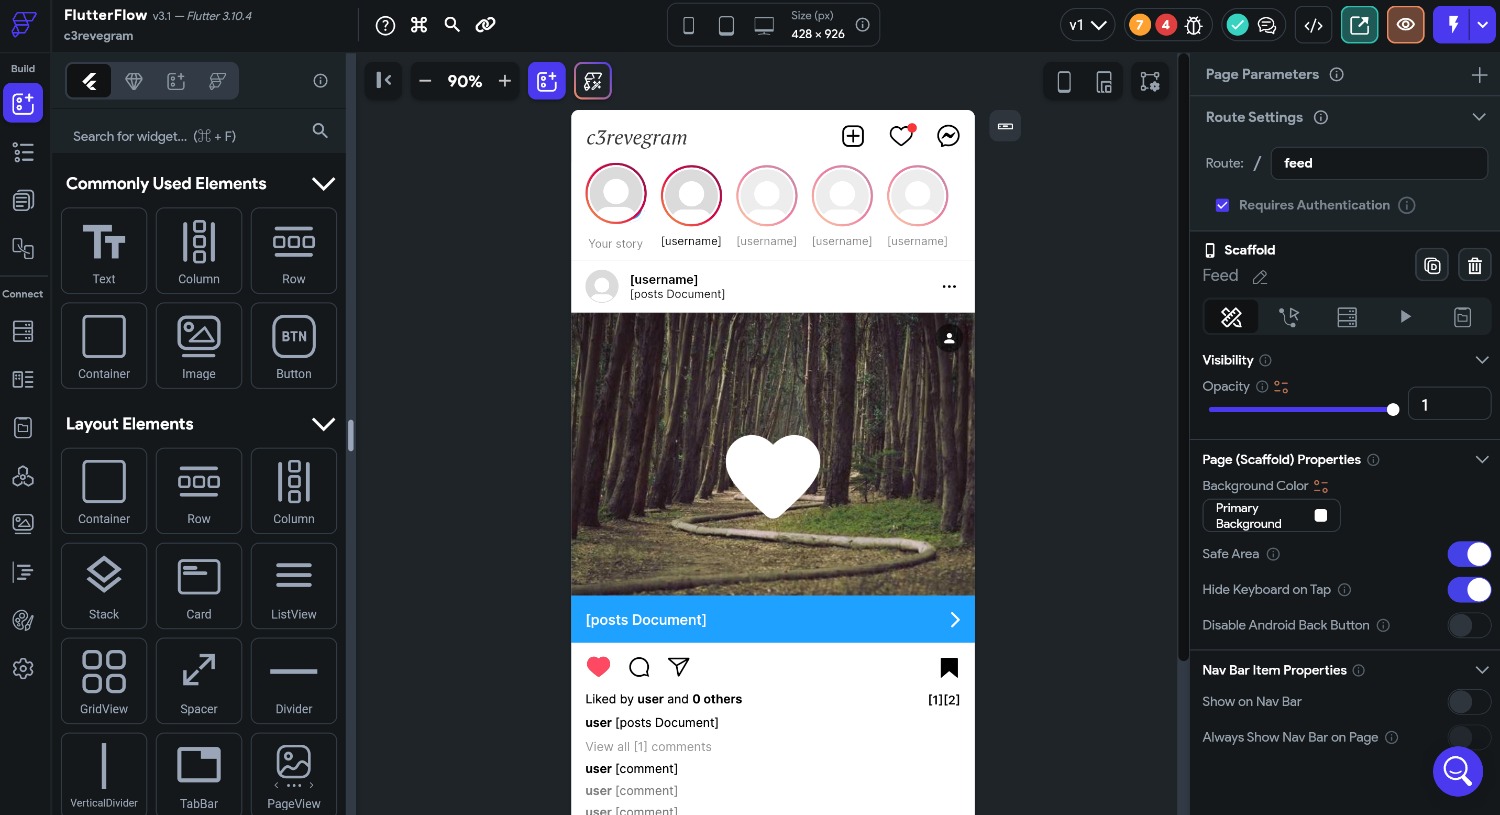Select the Image widget element
This screenshot has height=815, width=1500.
(x=199, y=345)
